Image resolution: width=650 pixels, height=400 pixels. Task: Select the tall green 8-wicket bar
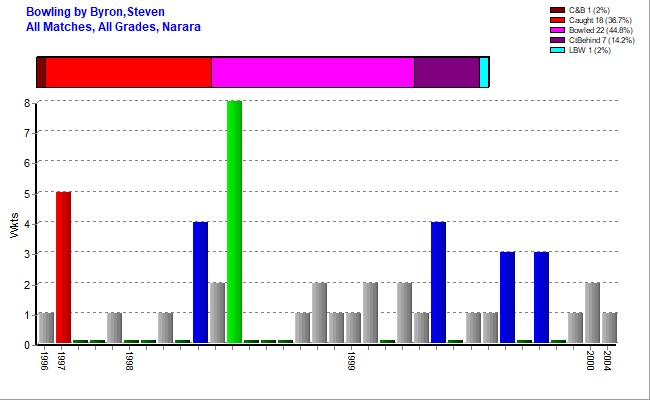pos(234,222)
